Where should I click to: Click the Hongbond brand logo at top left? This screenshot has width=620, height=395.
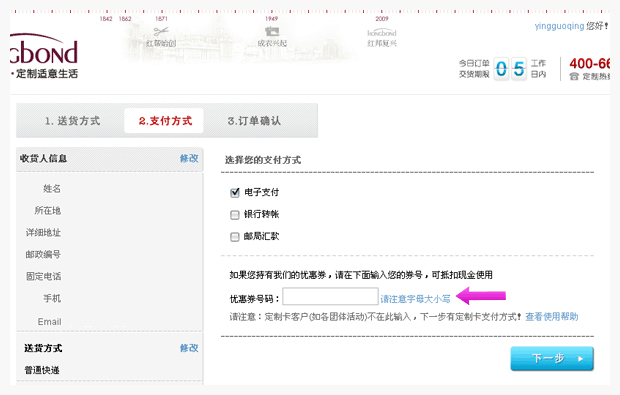point(44,56)
